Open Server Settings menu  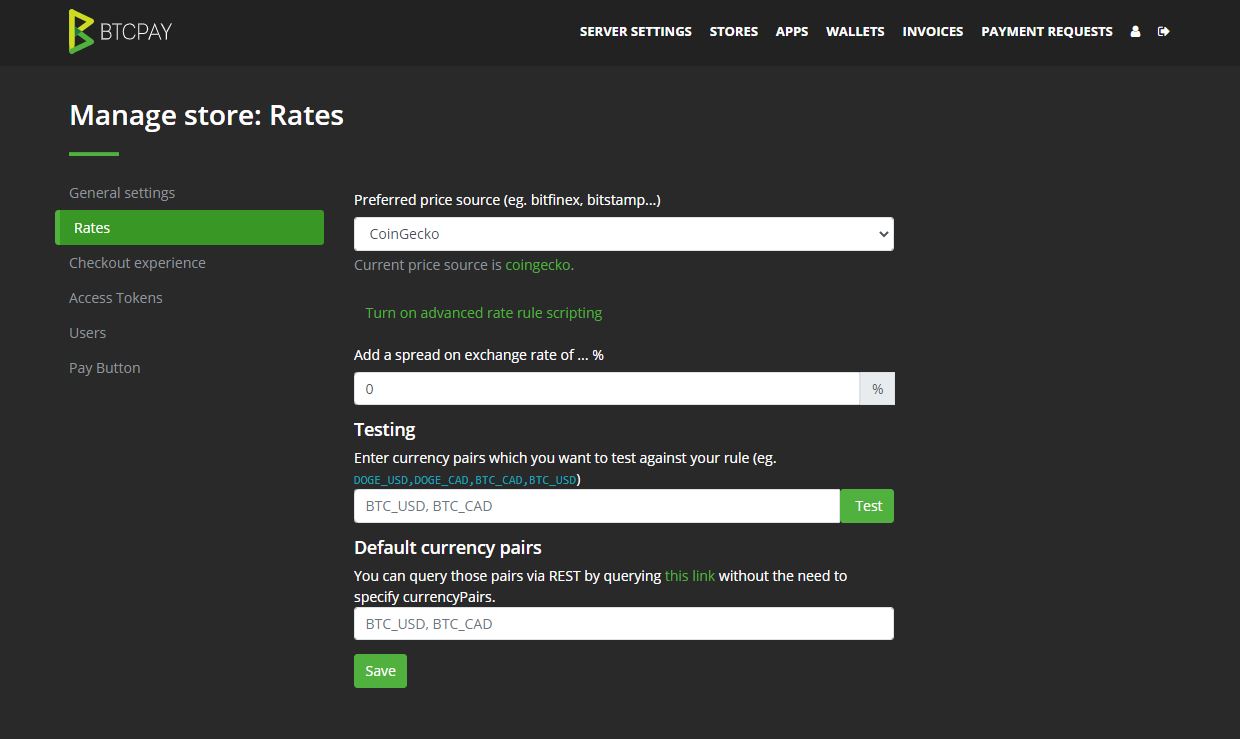click(636, 32)
